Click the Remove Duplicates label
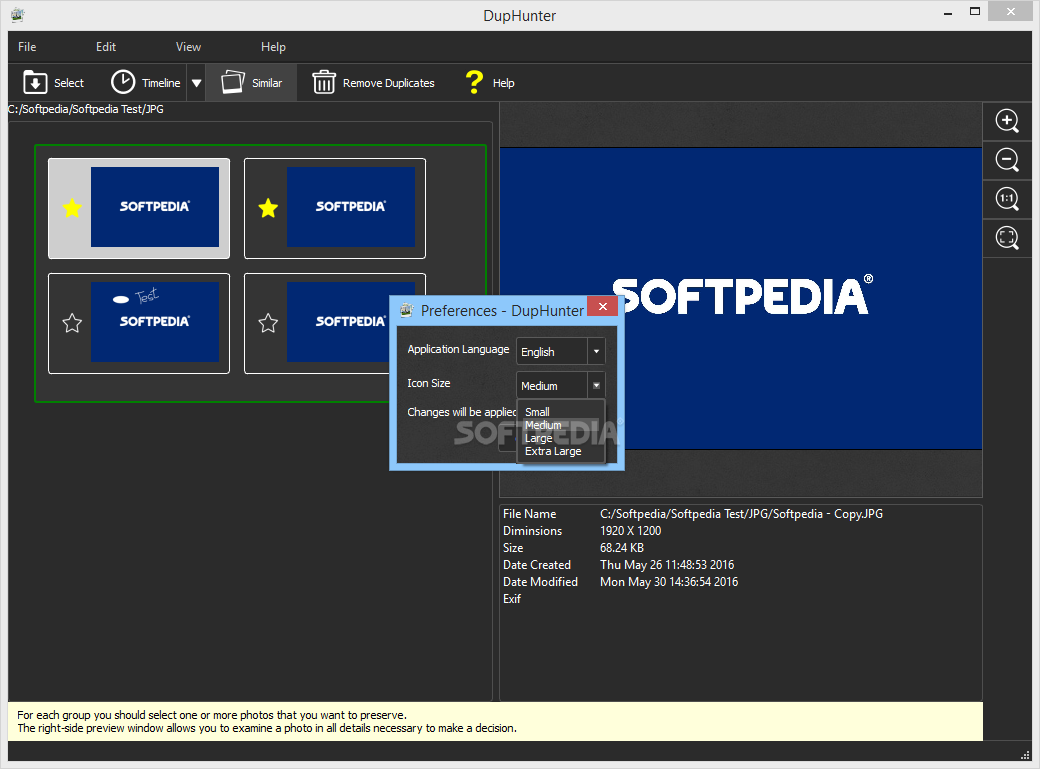1040x769 pixels. [389, 83]
